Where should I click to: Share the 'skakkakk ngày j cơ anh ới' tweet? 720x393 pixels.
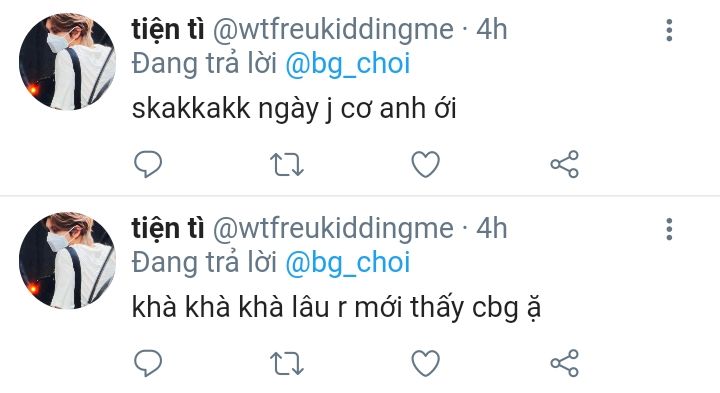[565, 164]
